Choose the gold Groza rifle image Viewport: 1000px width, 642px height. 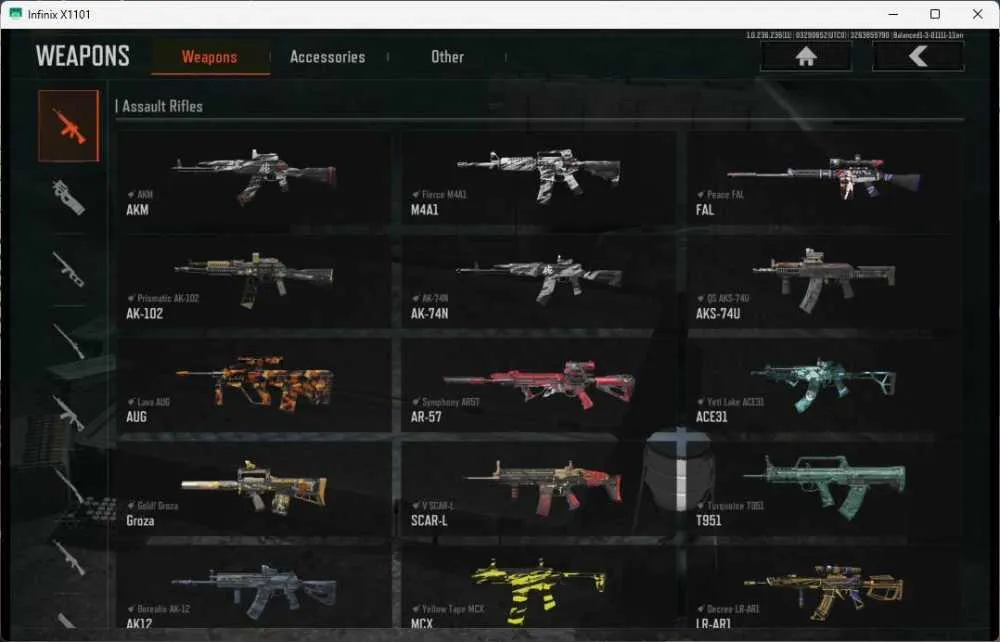(254, 486)
